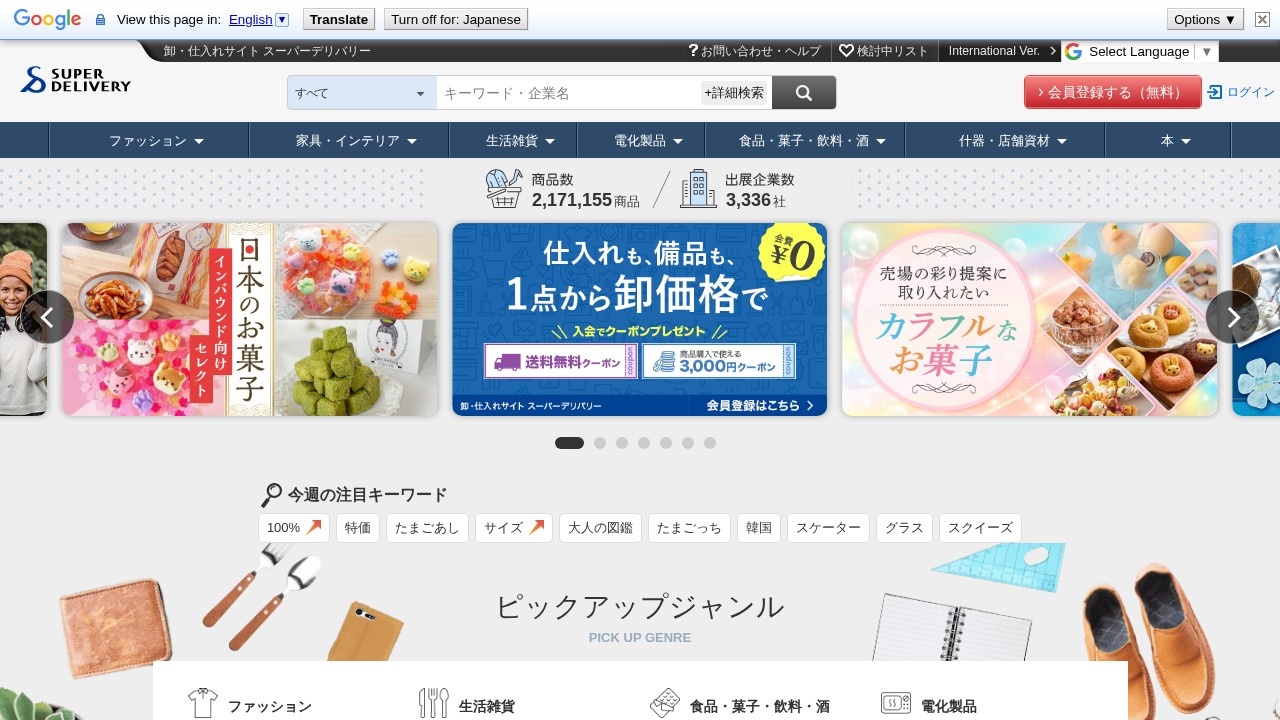Screen dimensions: 1280x720
Task: Switch to International Ver. site
Action: [x=1002, y=51]
